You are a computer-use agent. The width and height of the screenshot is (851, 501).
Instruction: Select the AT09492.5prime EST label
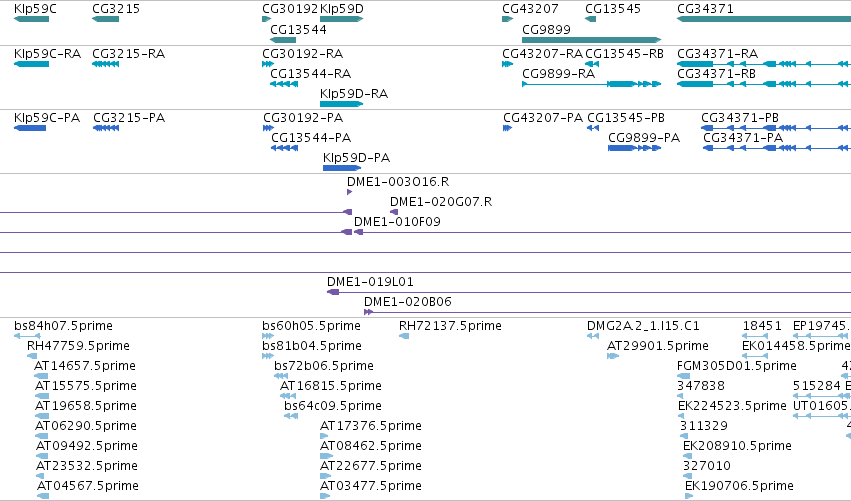tap(87, 446)
